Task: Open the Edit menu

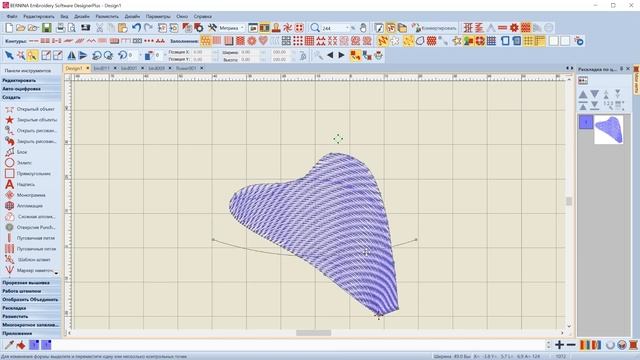Action: click(x=39, y=16)
